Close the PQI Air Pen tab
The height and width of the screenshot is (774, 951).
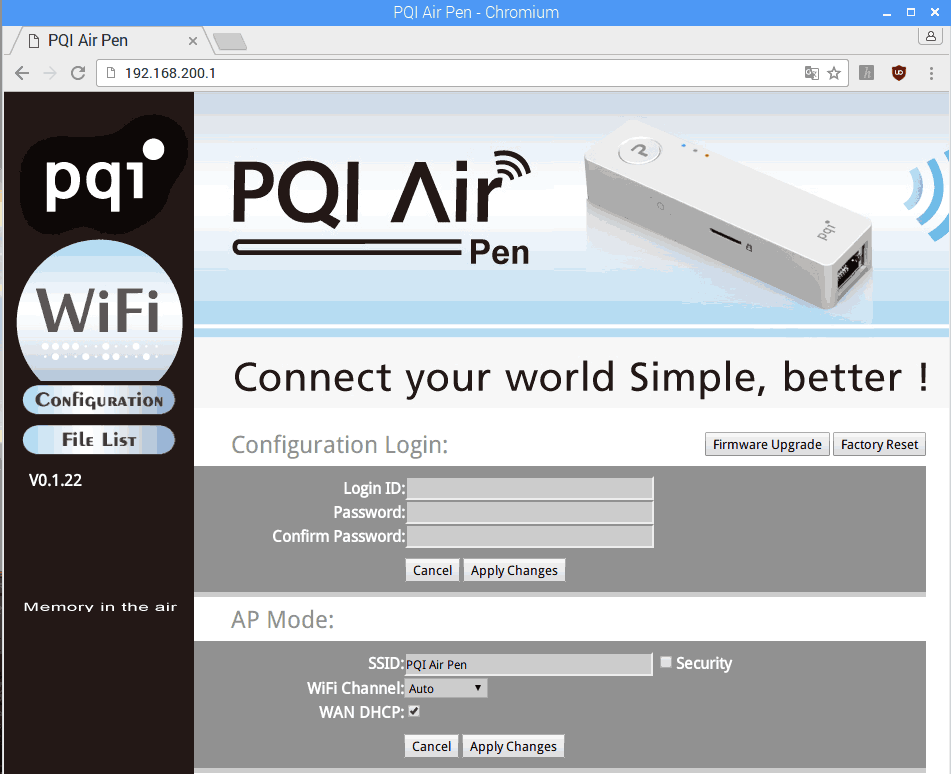click(x=193, y=41)
